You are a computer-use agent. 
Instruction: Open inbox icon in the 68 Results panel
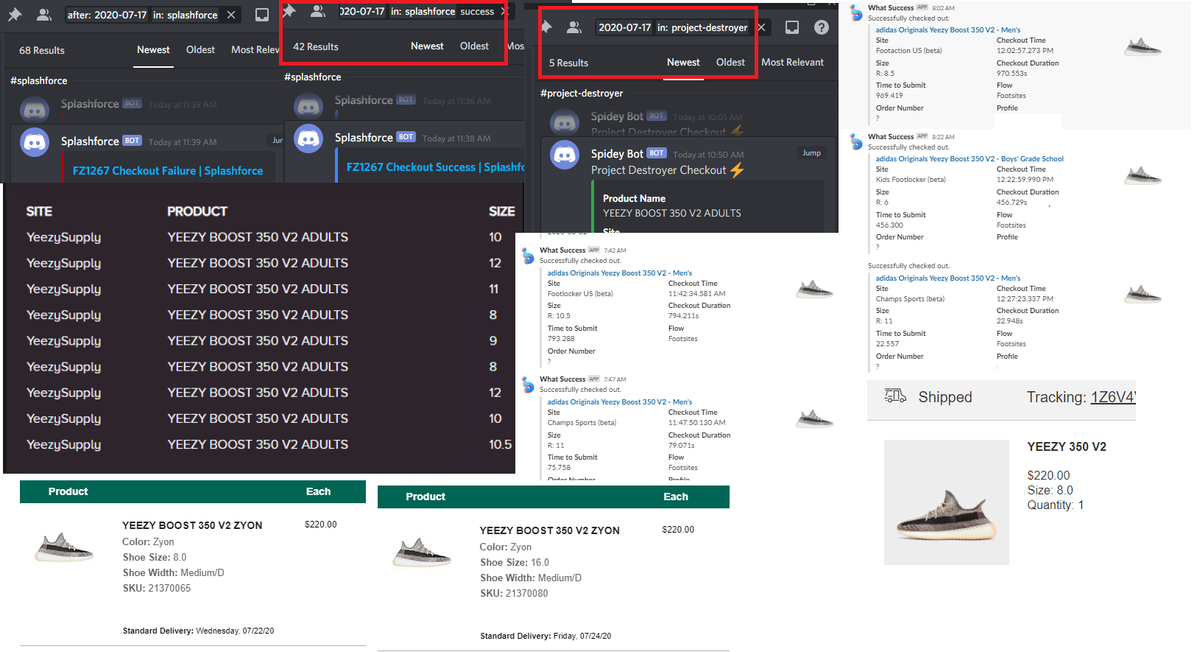coord(262,15)
